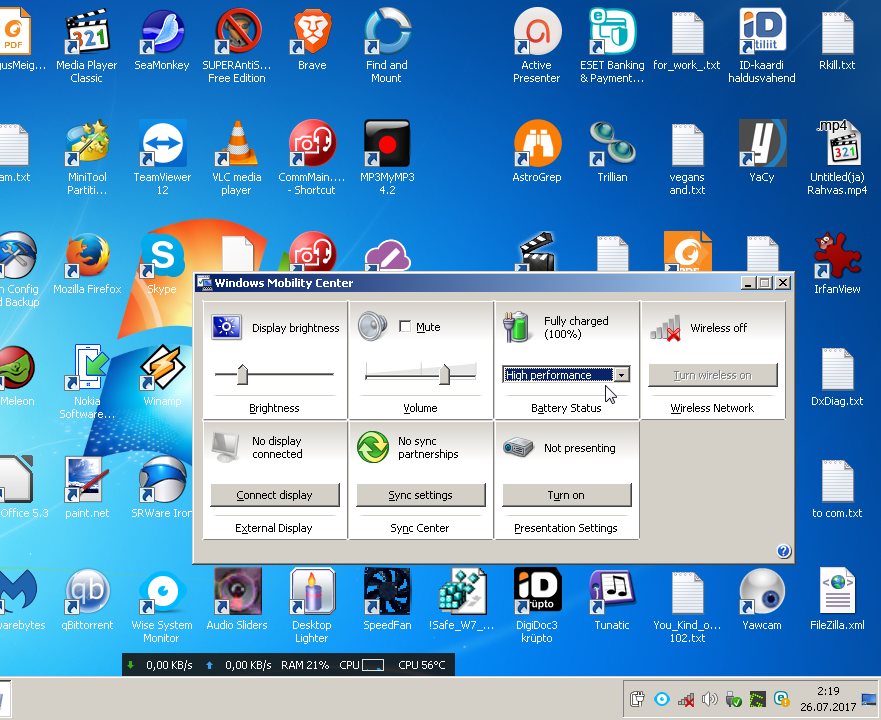
Task: Click the Wireless off signal icon
Action: point(664,327)
